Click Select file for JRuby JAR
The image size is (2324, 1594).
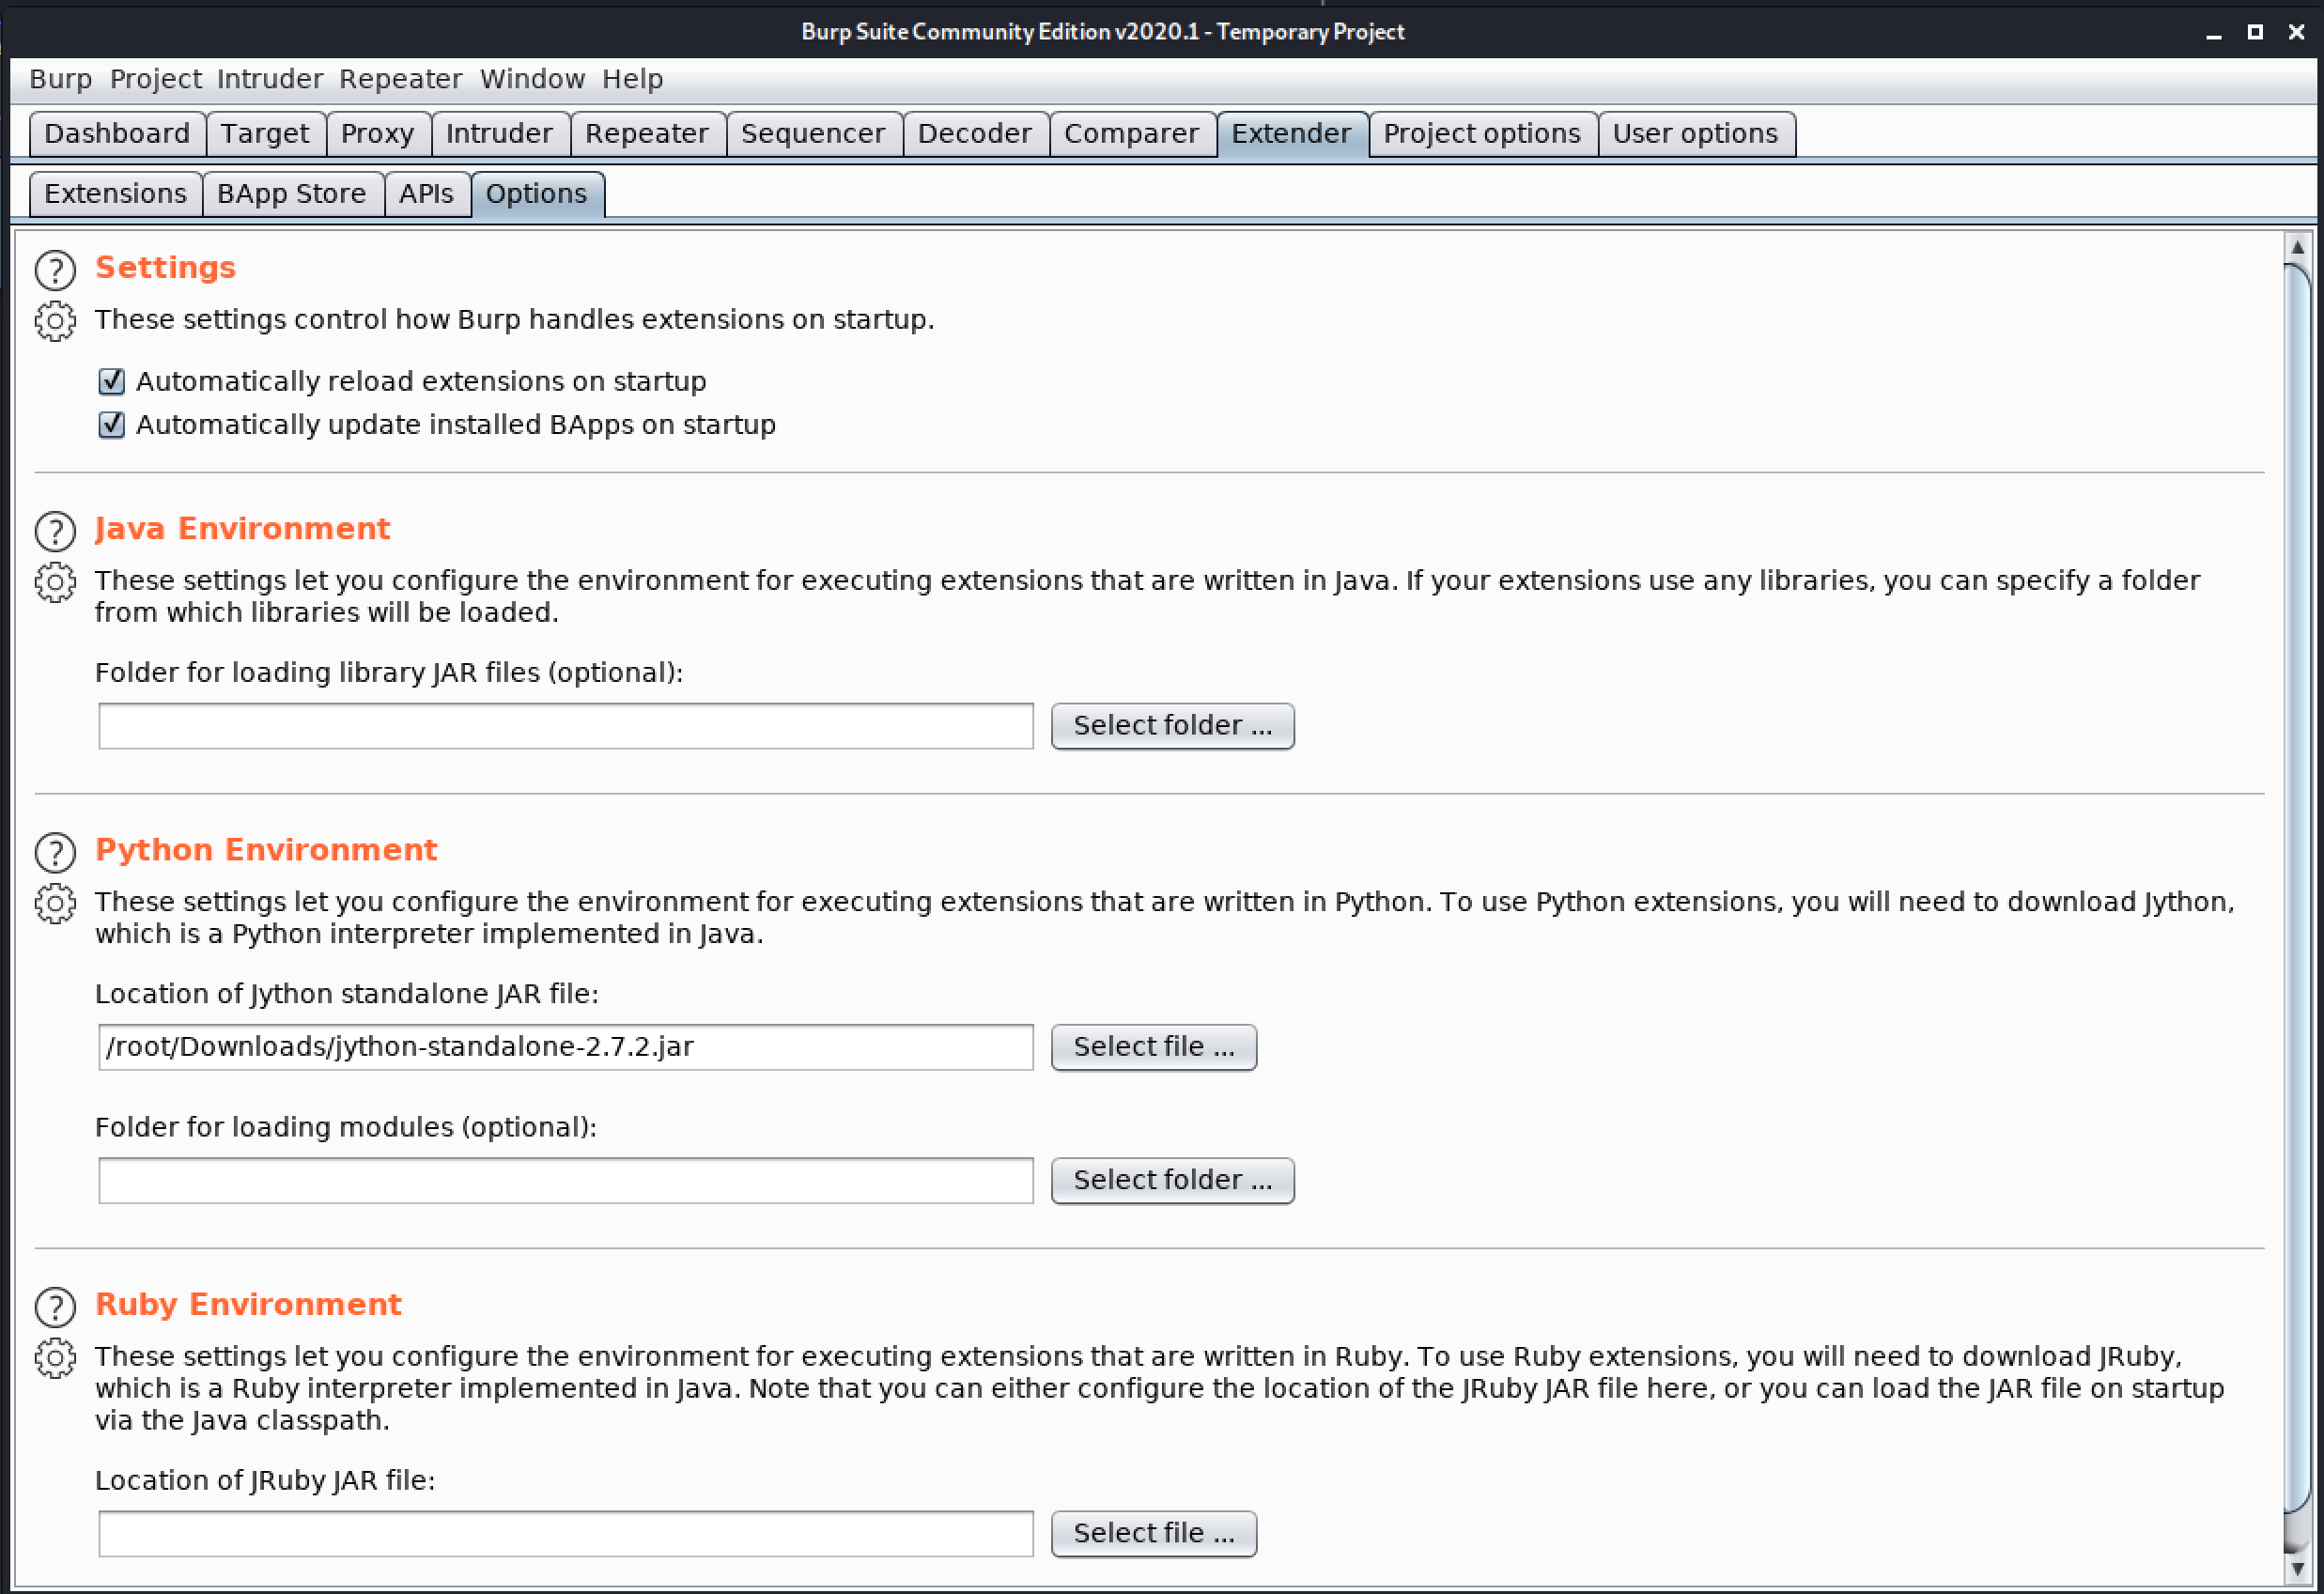click(x=1154, y=1534)
